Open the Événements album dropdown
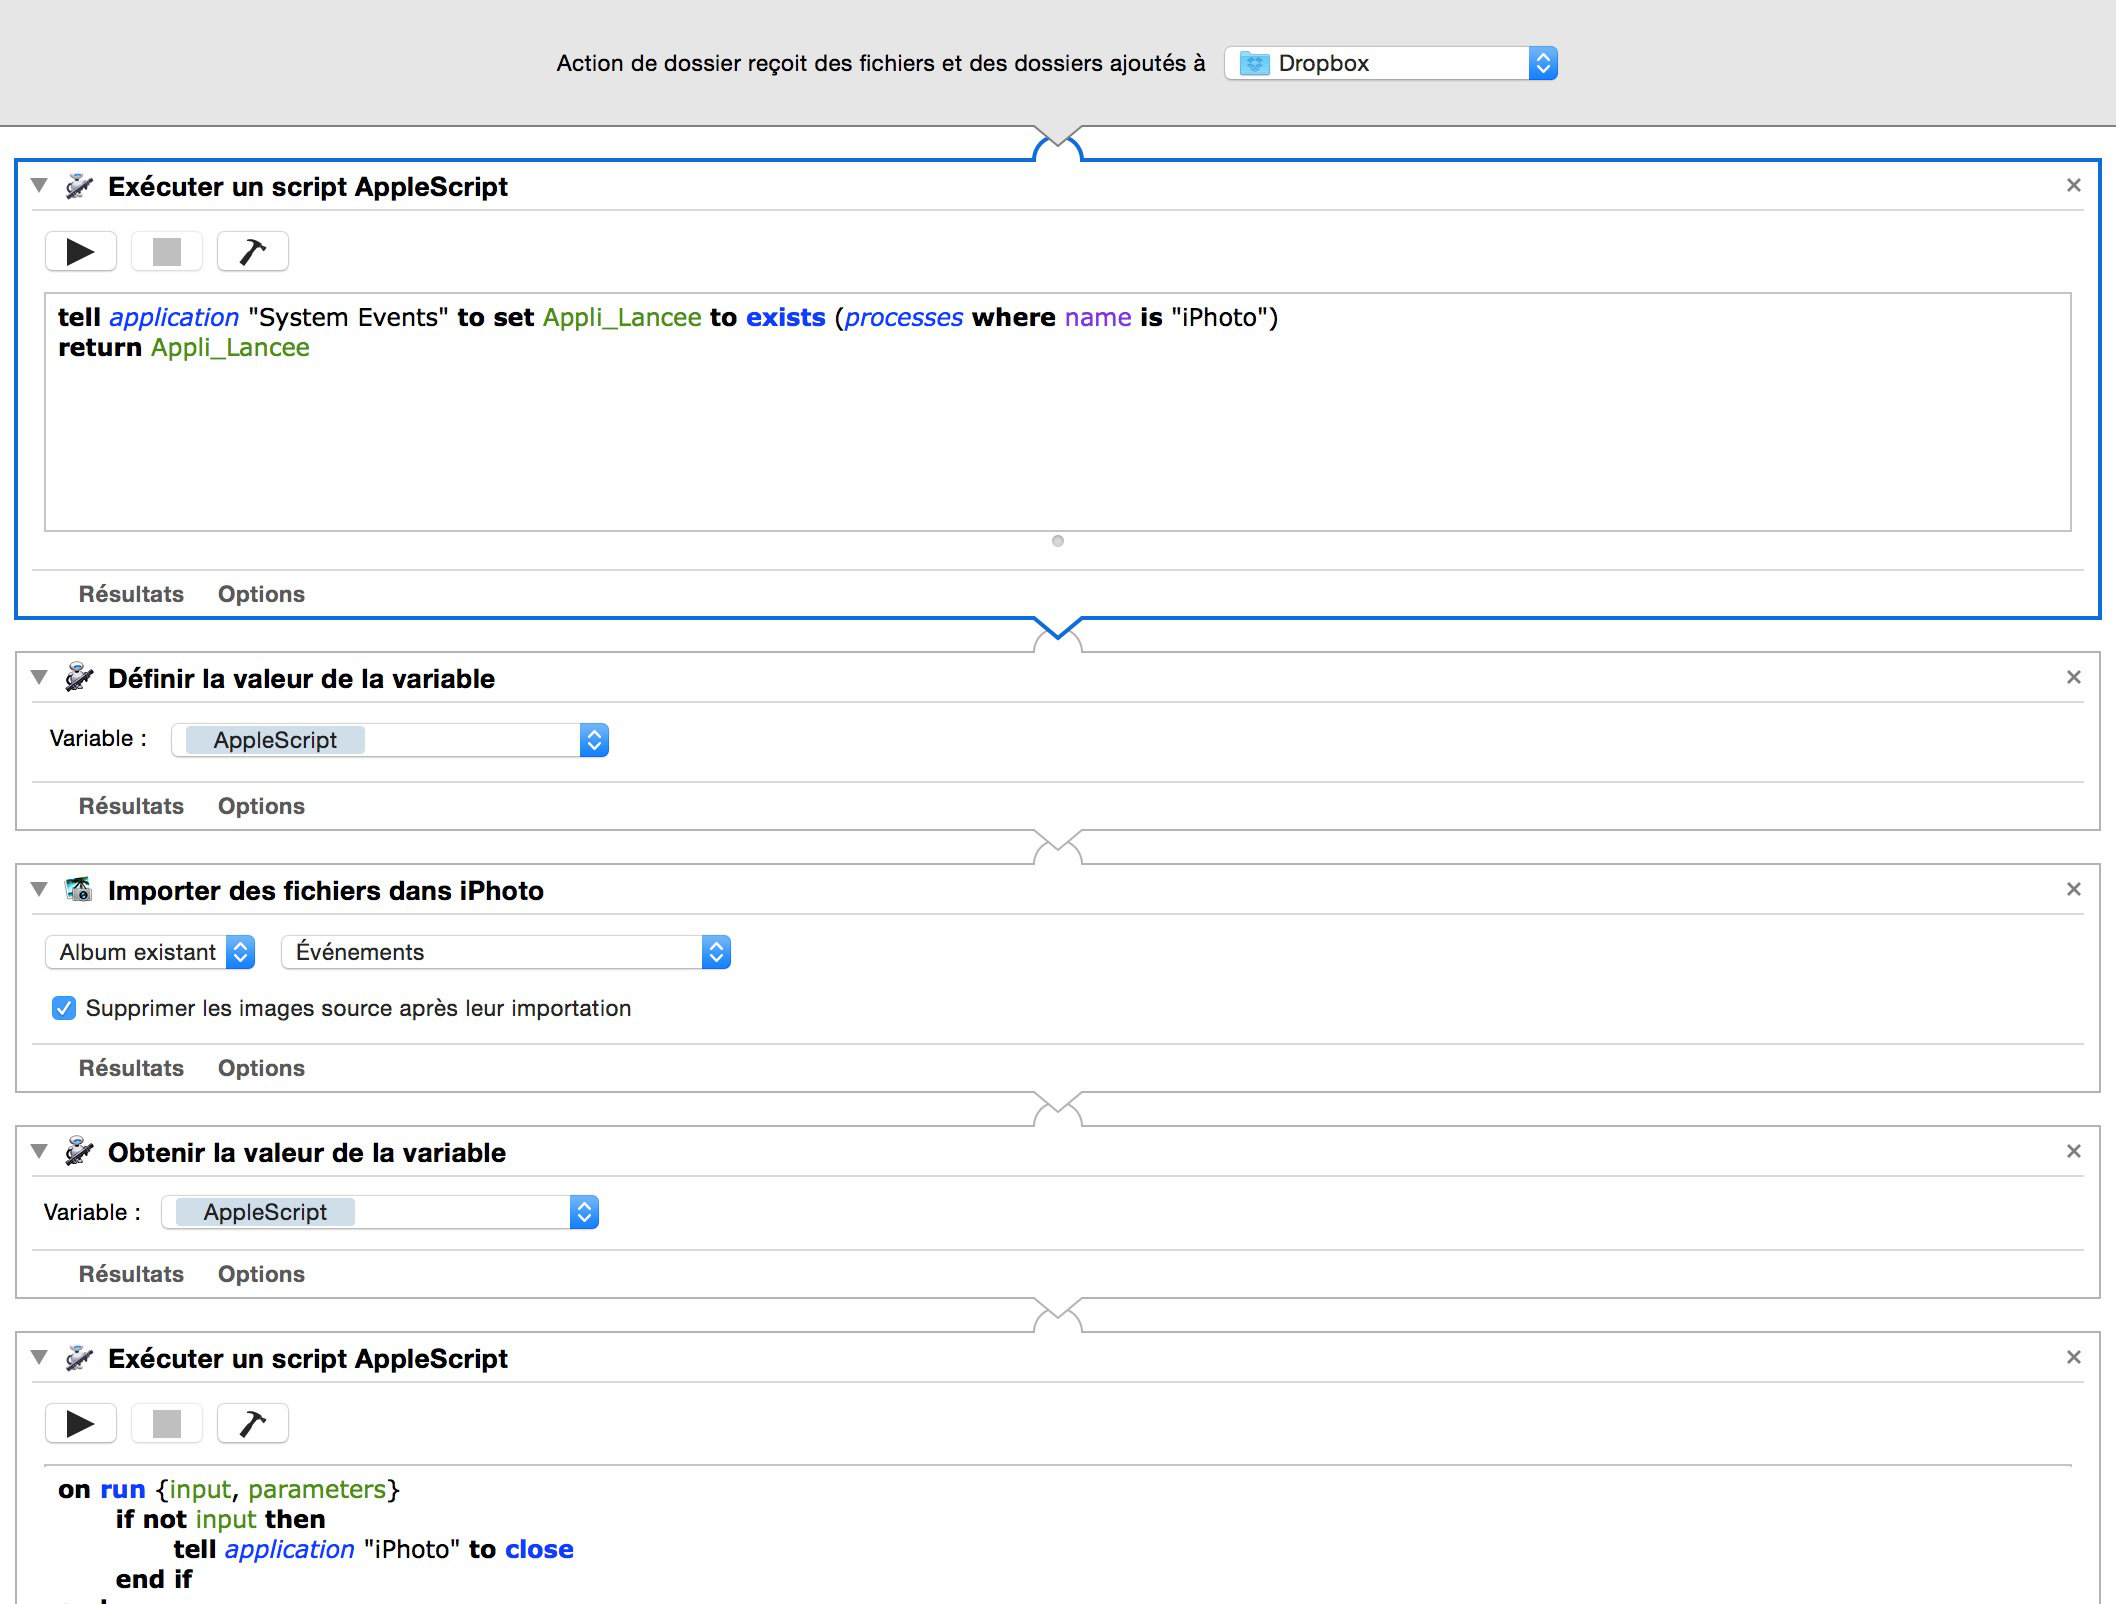 pos(506,952)
